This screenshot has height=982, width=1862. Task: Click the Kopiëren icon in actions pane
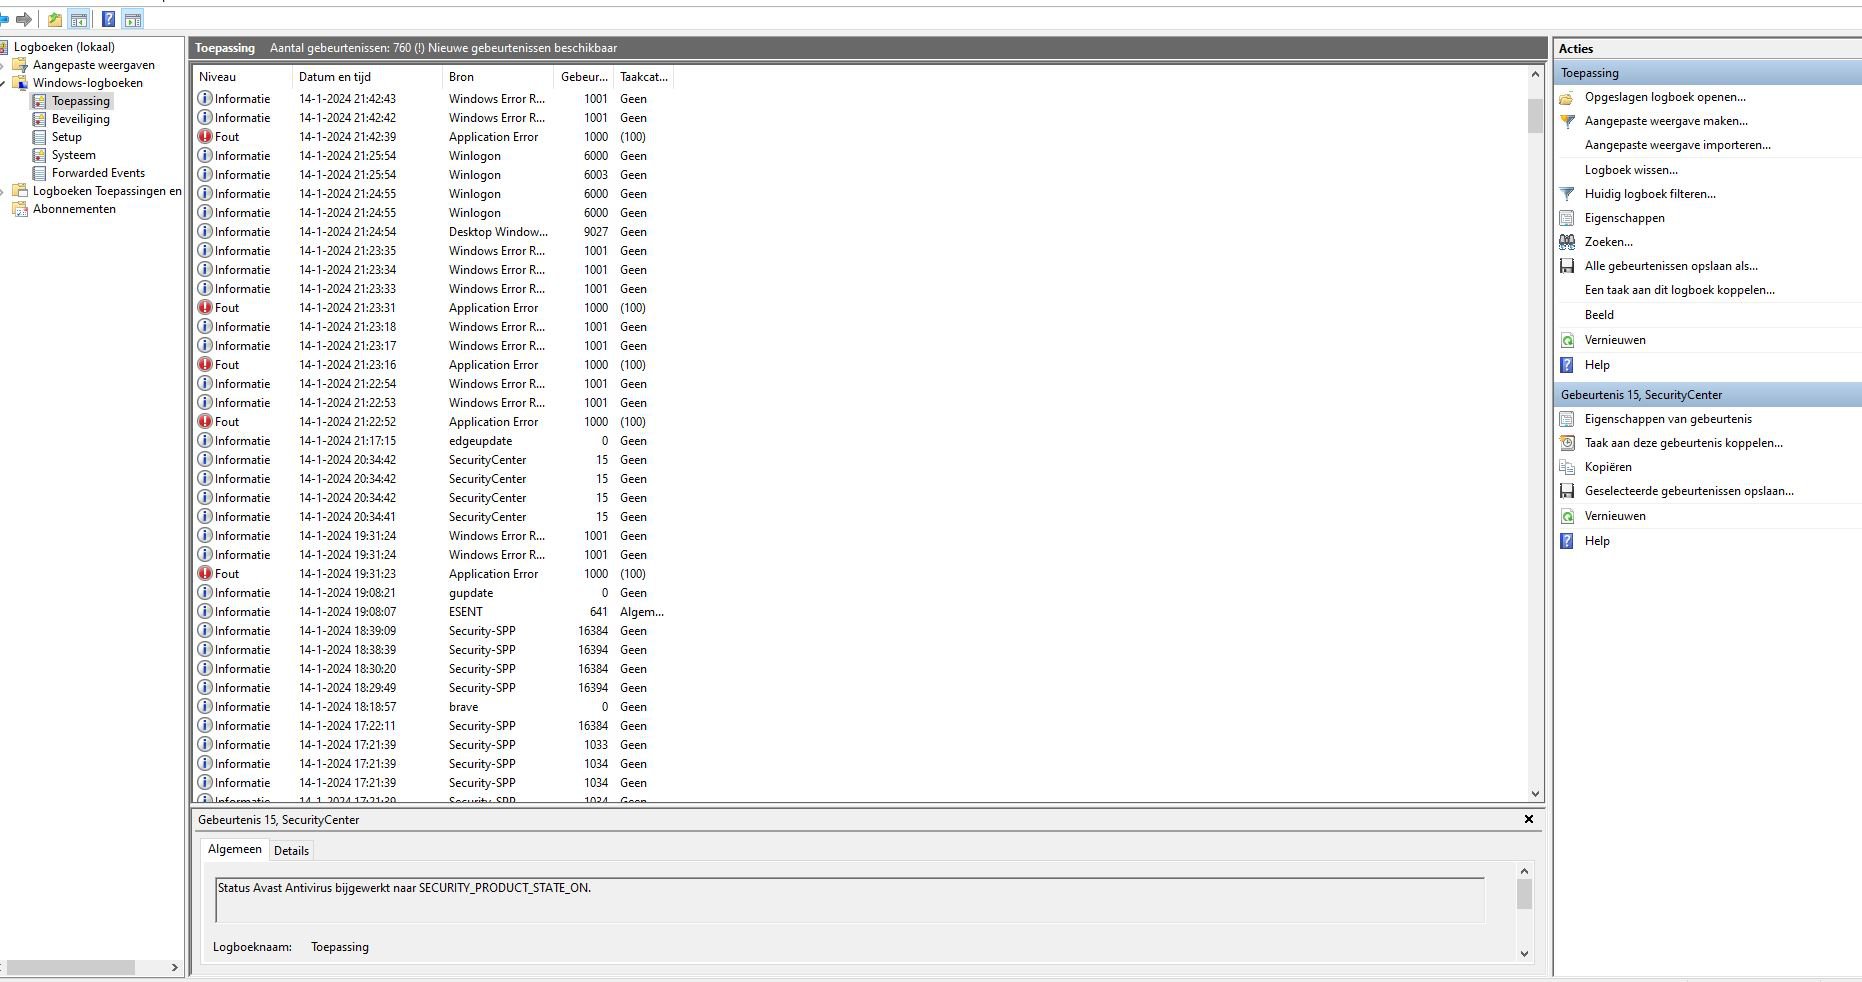1567,467
